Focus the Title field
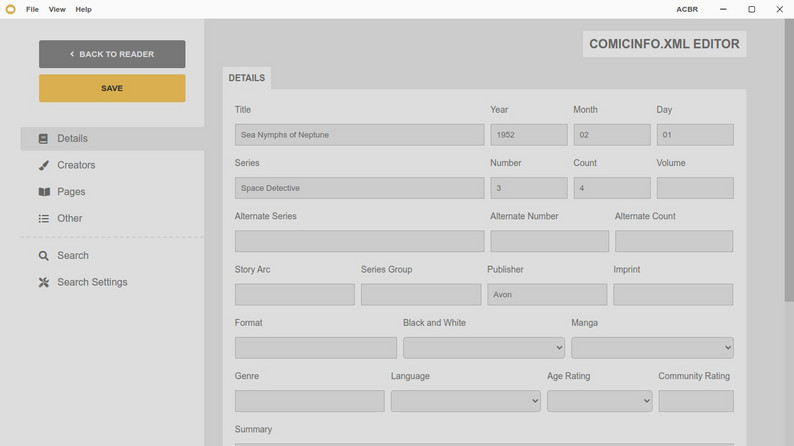Viewport: 794px width, 446px height. click(360, 135)
